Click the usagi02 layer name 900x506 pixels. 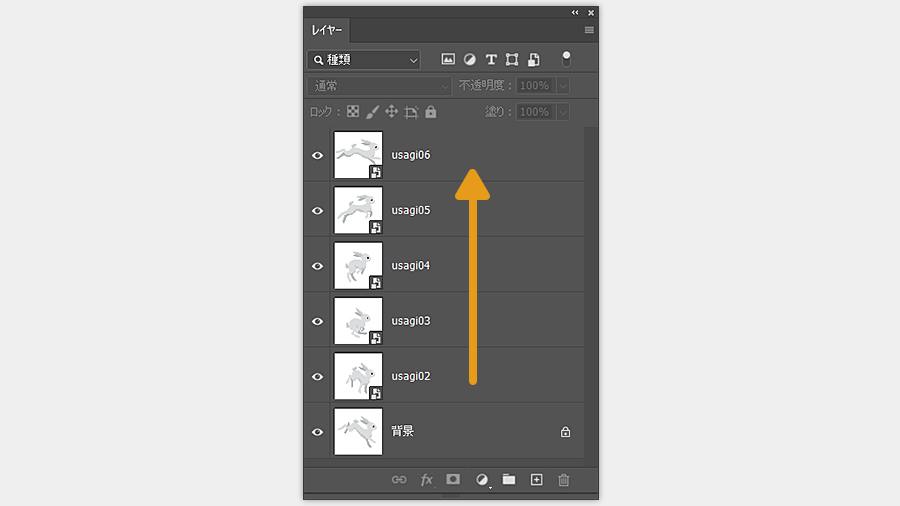pos(410,376)
